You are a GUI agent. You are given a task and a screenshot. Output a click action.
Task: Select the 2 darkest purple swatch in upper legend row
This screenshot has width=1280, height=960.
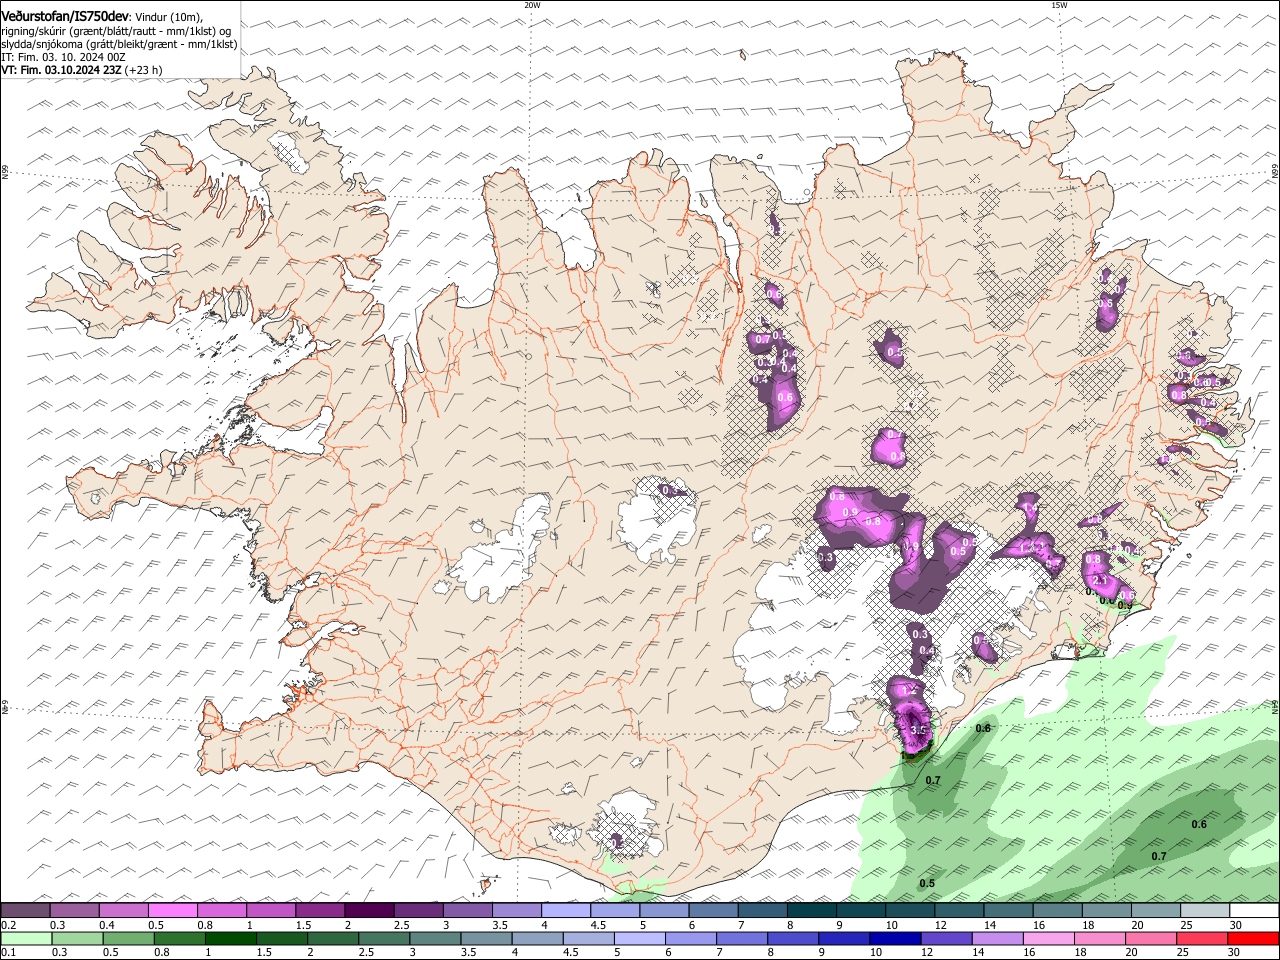tap(370, 910)
